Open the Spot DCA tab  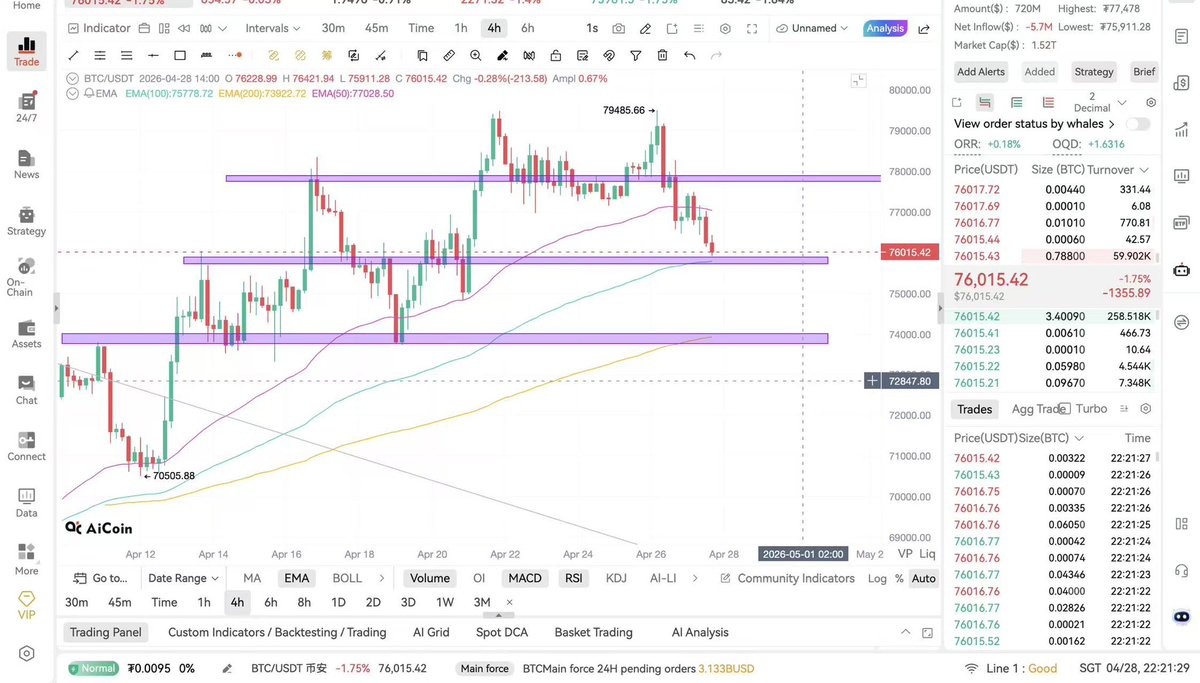coord(502,632)
